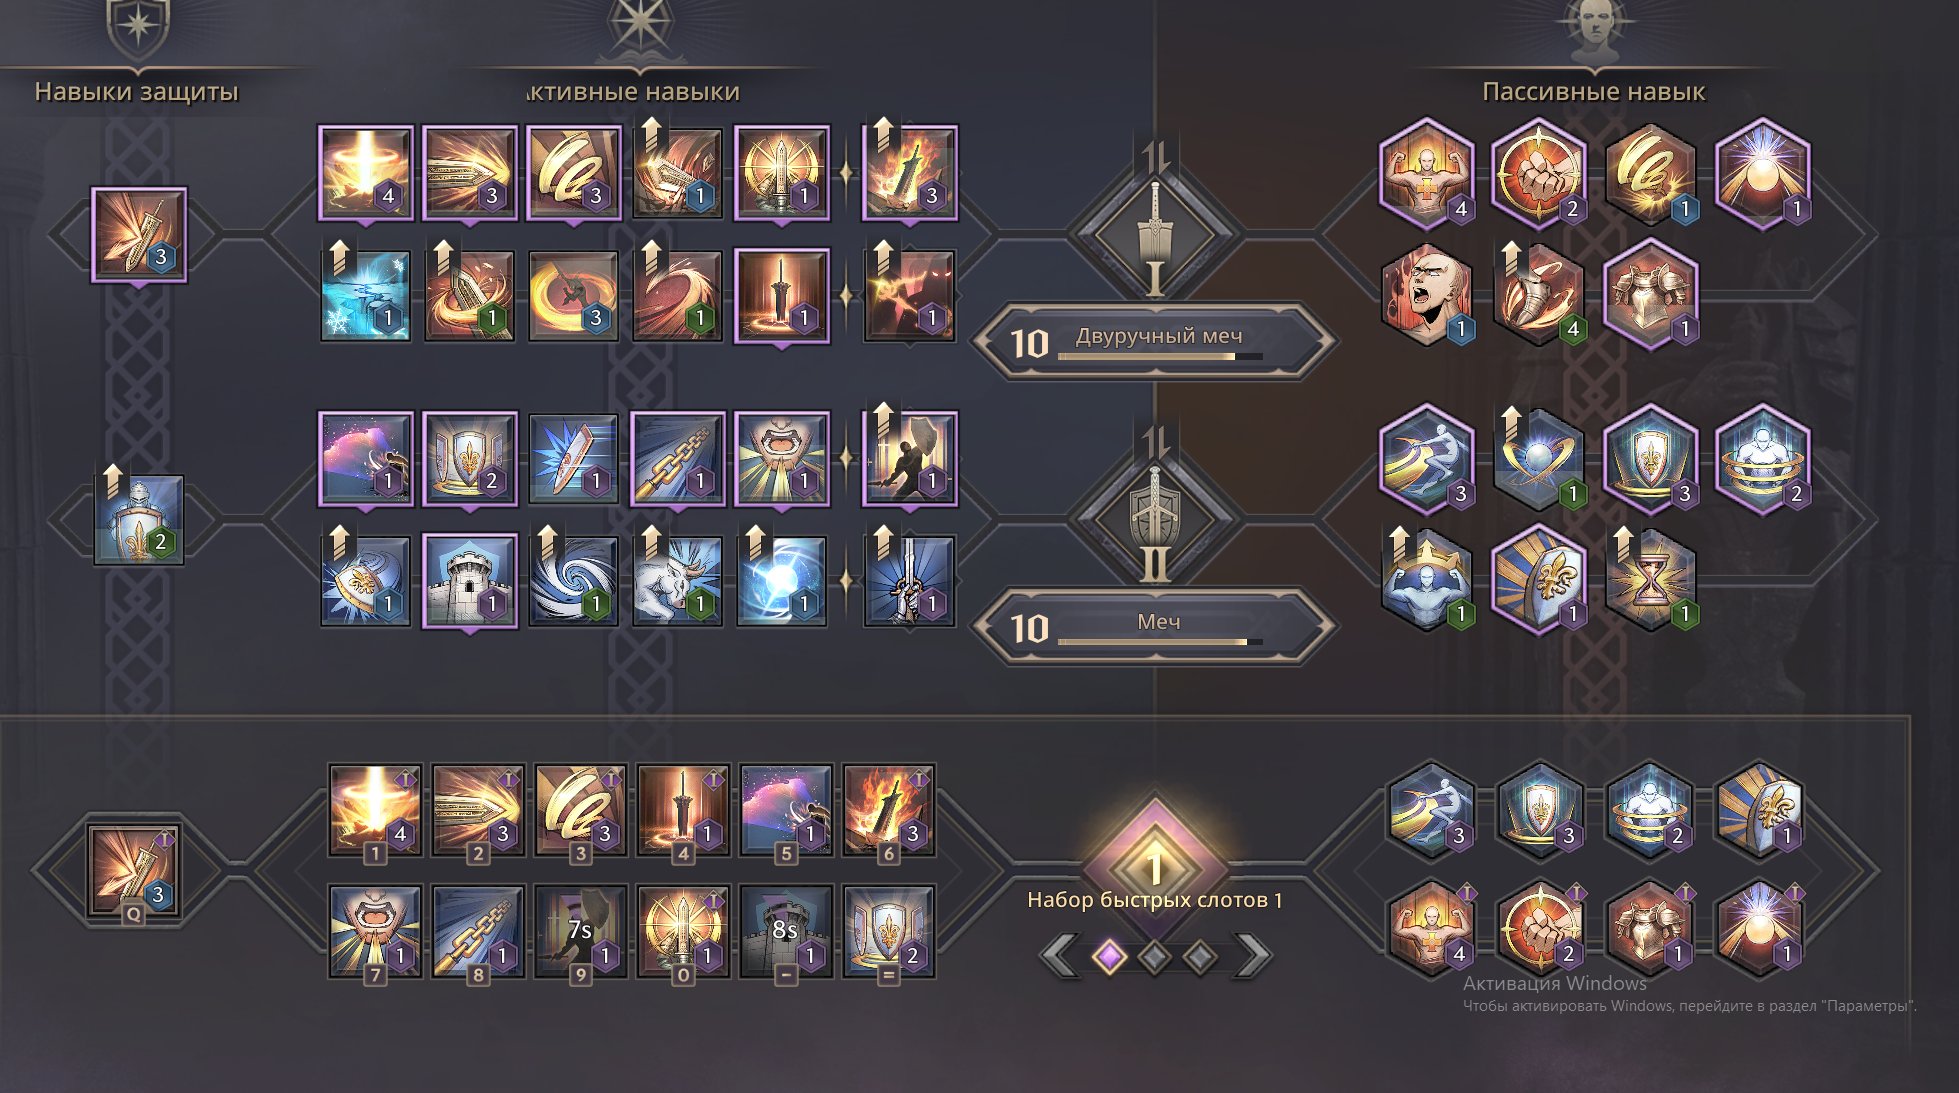Open the Двуручный меч weapon level bar
The width and height of the screenshot is (1959, 1093).
pyautogui.click(x=1154, y=342)
